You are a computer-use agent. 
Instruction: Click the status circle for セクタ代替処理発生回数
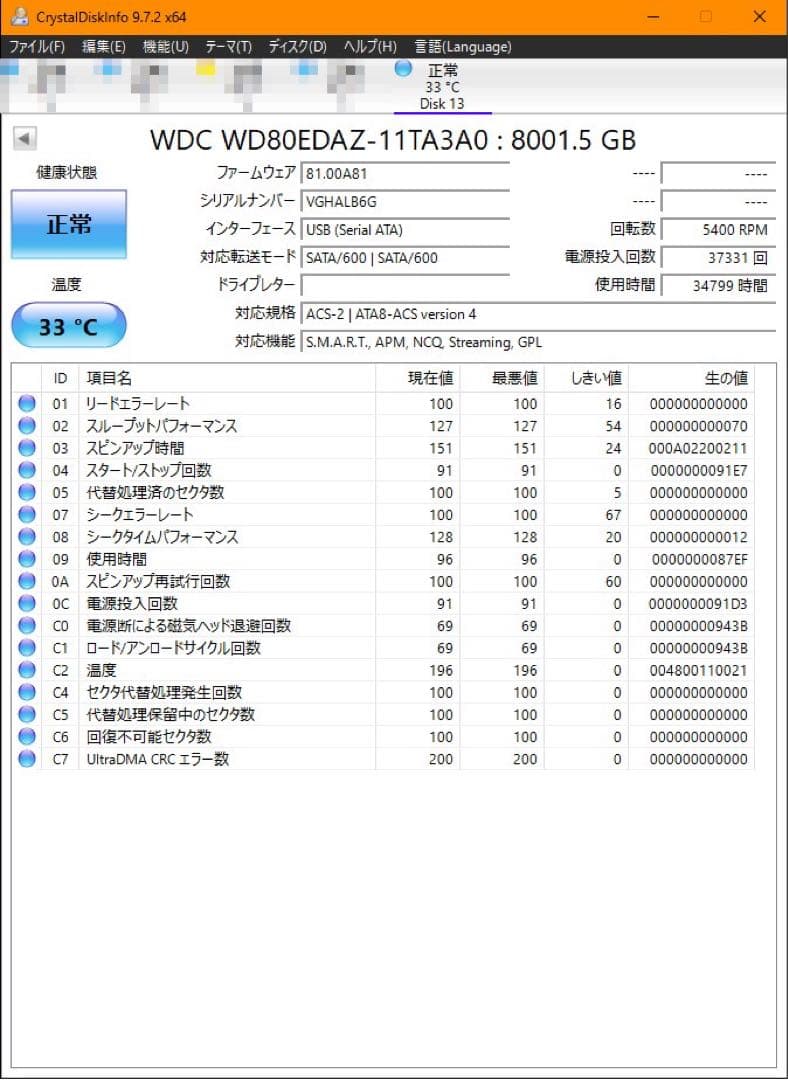27,692
